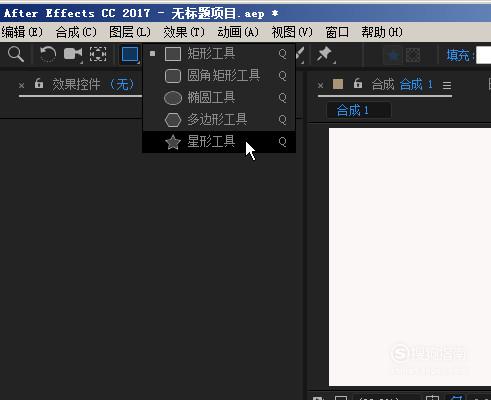The width and height of the screenshot is (491, 400).
Task: Select the 合成 1 breadcrumb tab
Action: point(358,110)
